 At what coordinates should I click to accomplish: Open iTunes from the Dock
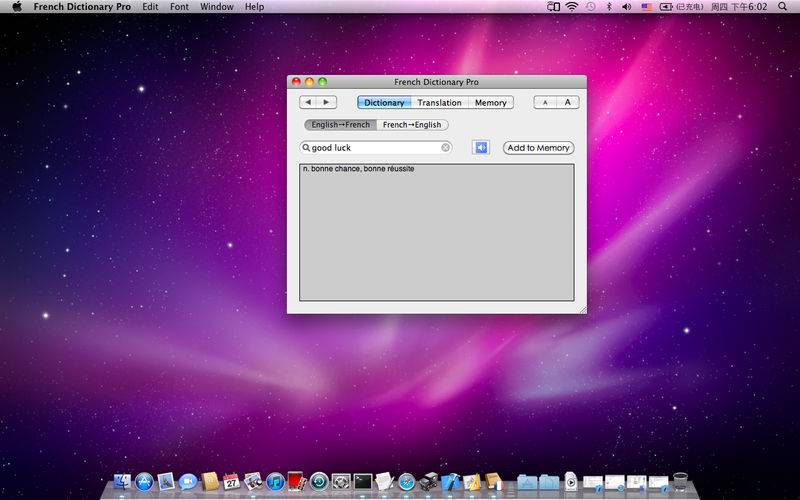(276, 482)
